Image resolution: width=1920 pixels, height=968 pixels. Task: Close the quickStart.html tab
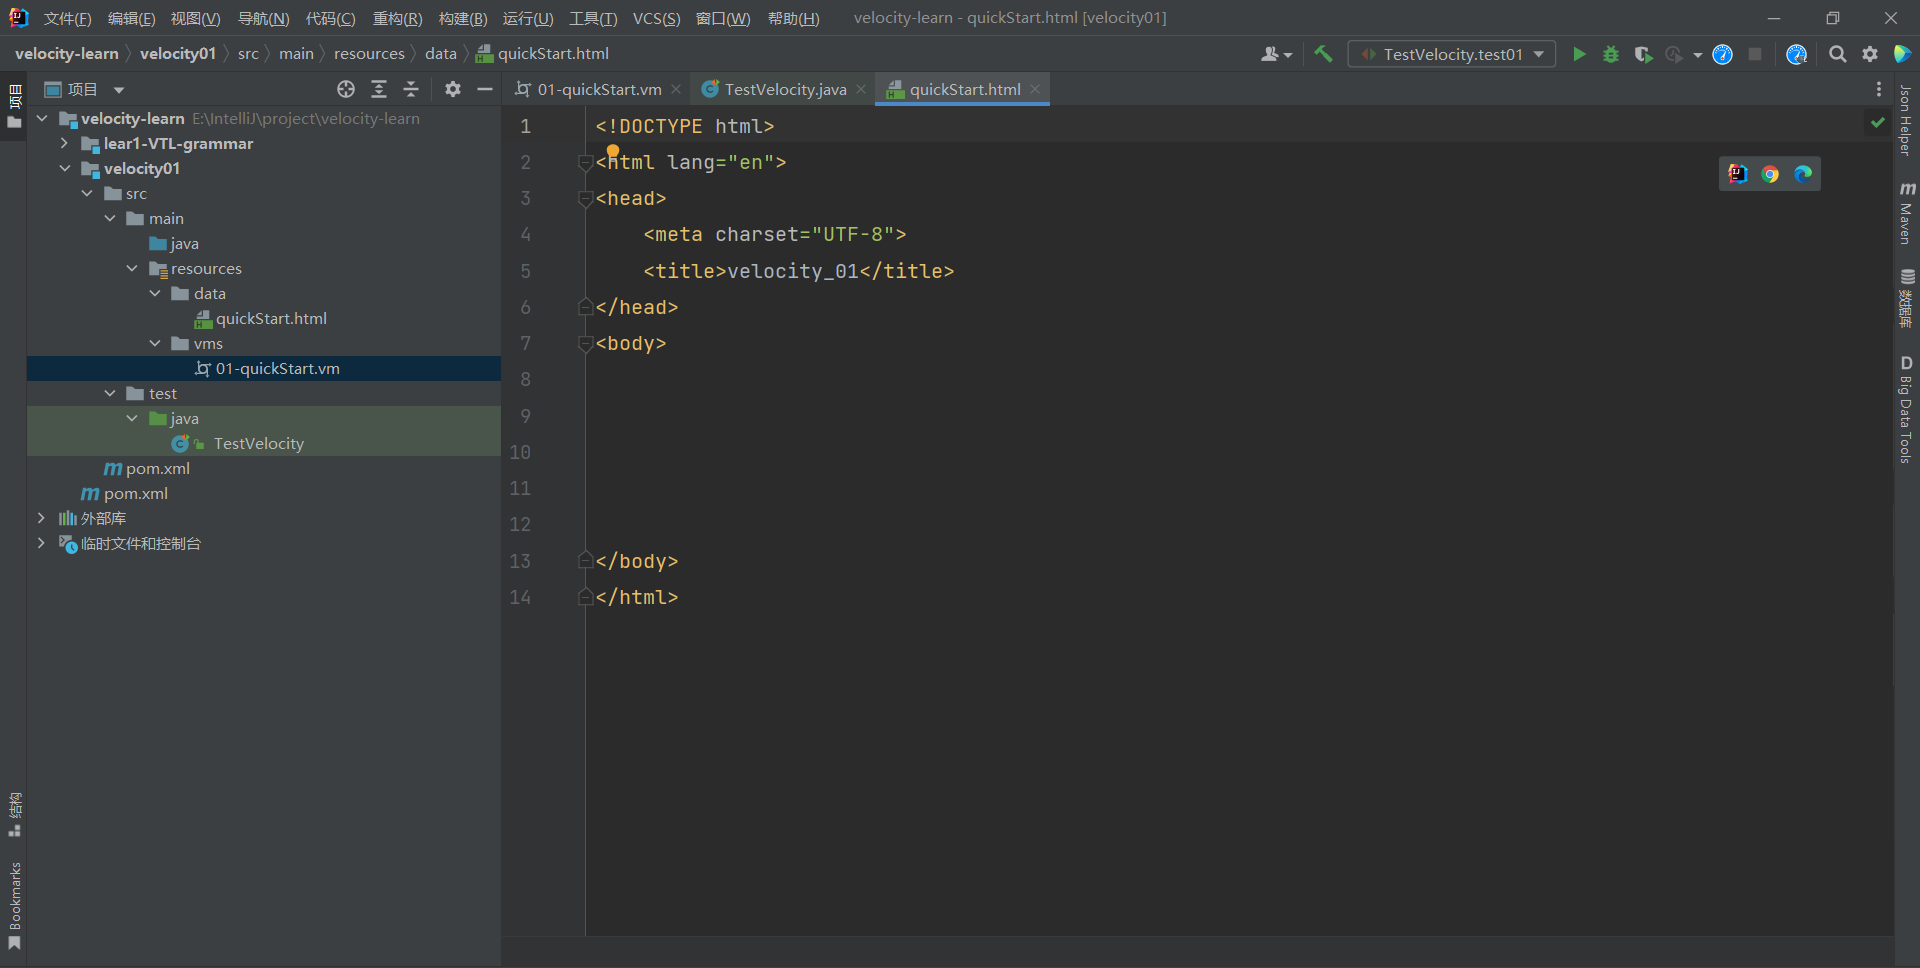[1035, 89]
